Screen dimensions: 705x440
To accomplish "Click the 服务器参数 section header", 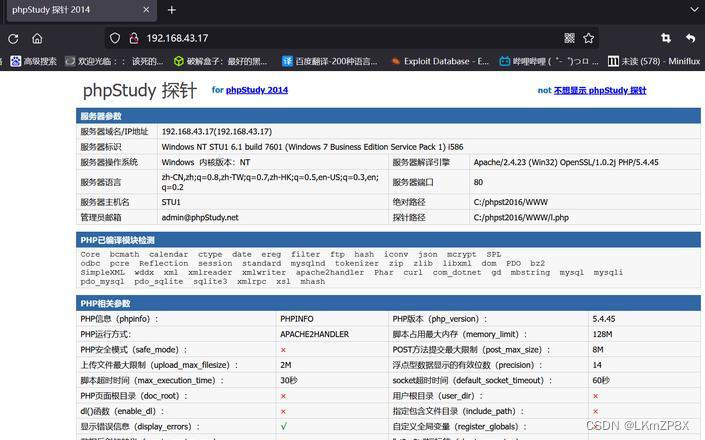I will coord(388,116).
